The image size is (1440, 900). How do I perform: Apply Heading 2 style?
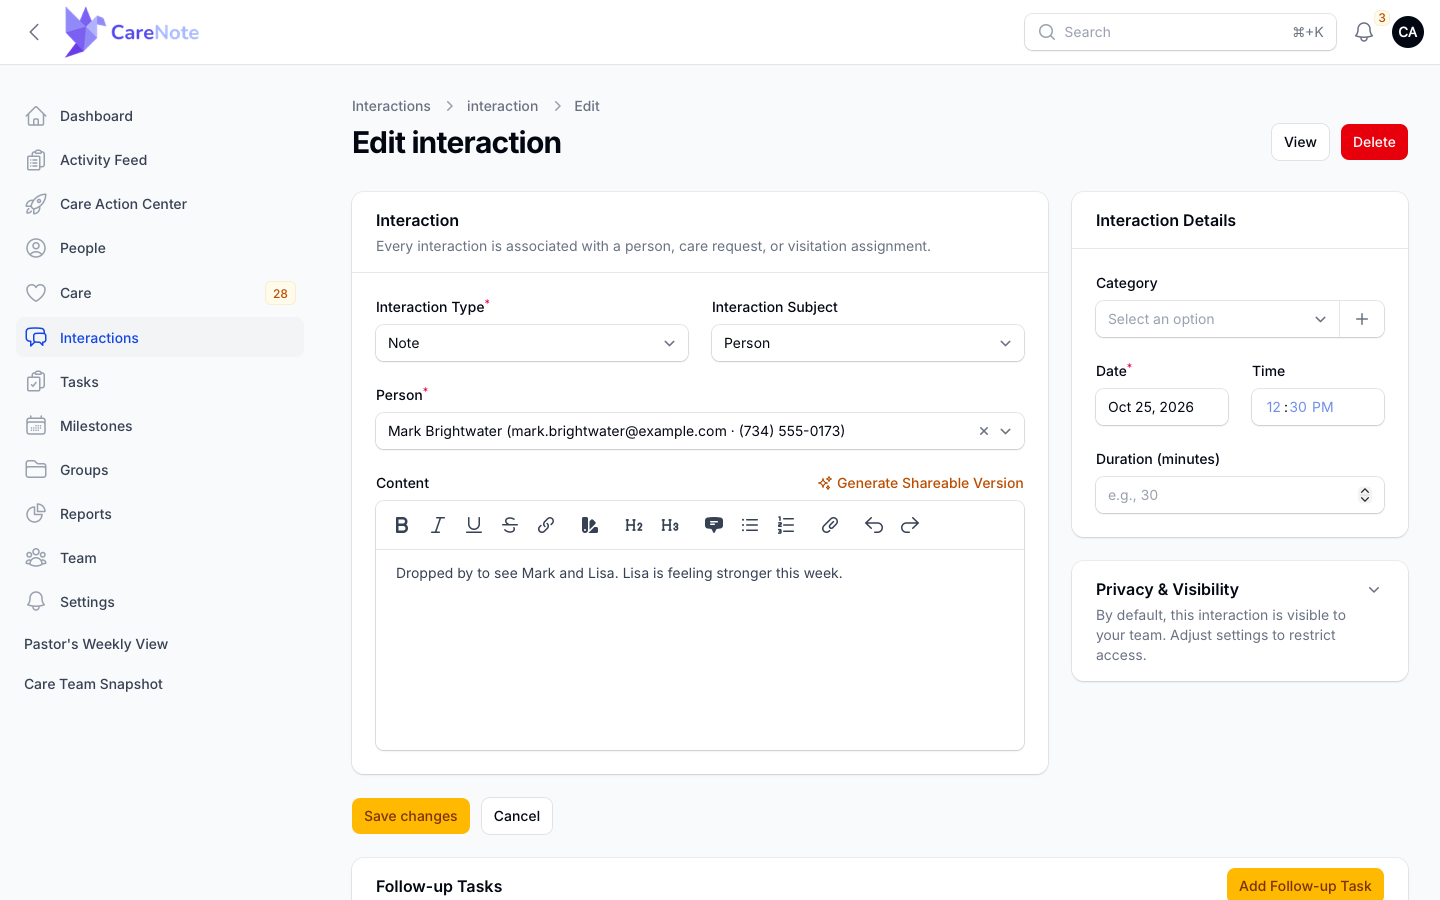pos(634,525)
